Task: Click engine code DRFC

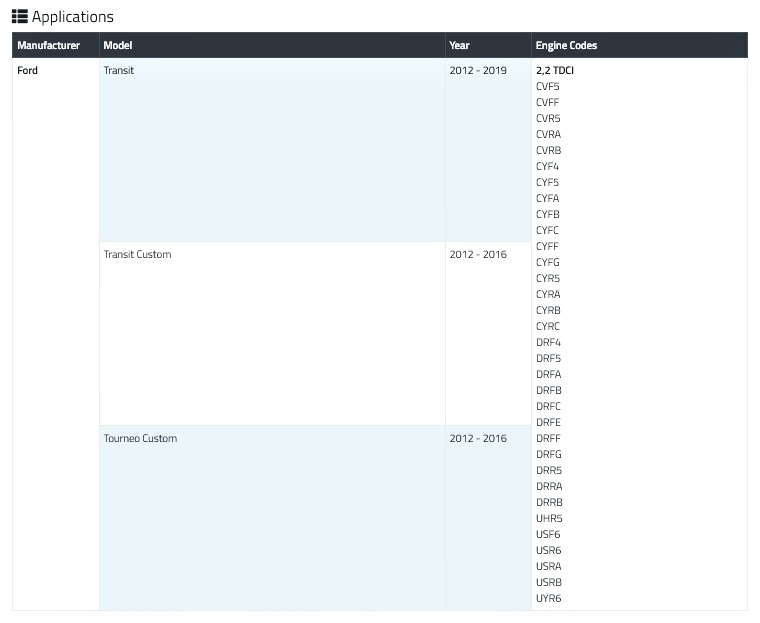Action: pyautogui.click(x=548, y=406)
